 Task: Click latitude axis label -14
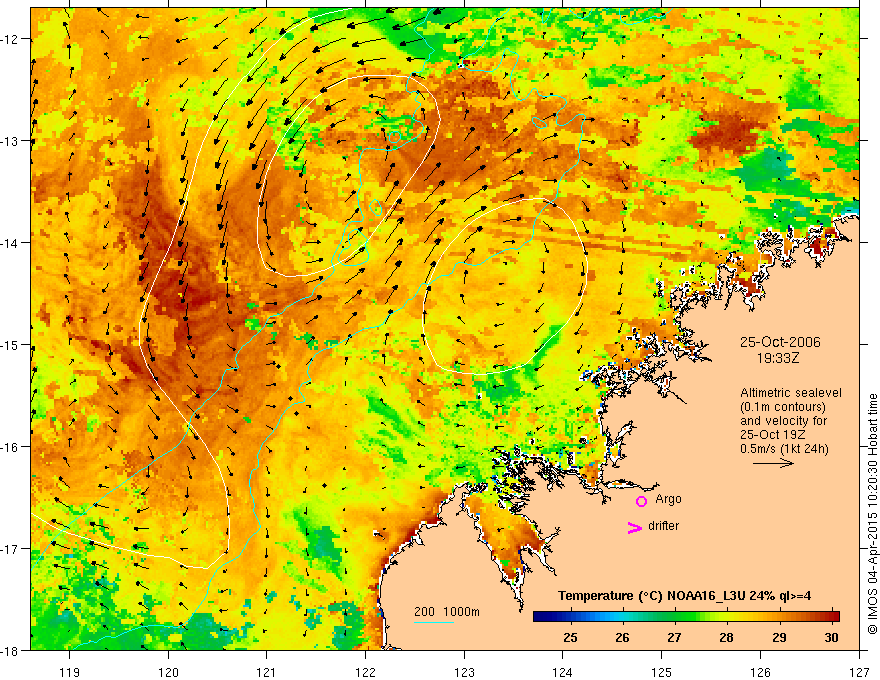(10, 243)
